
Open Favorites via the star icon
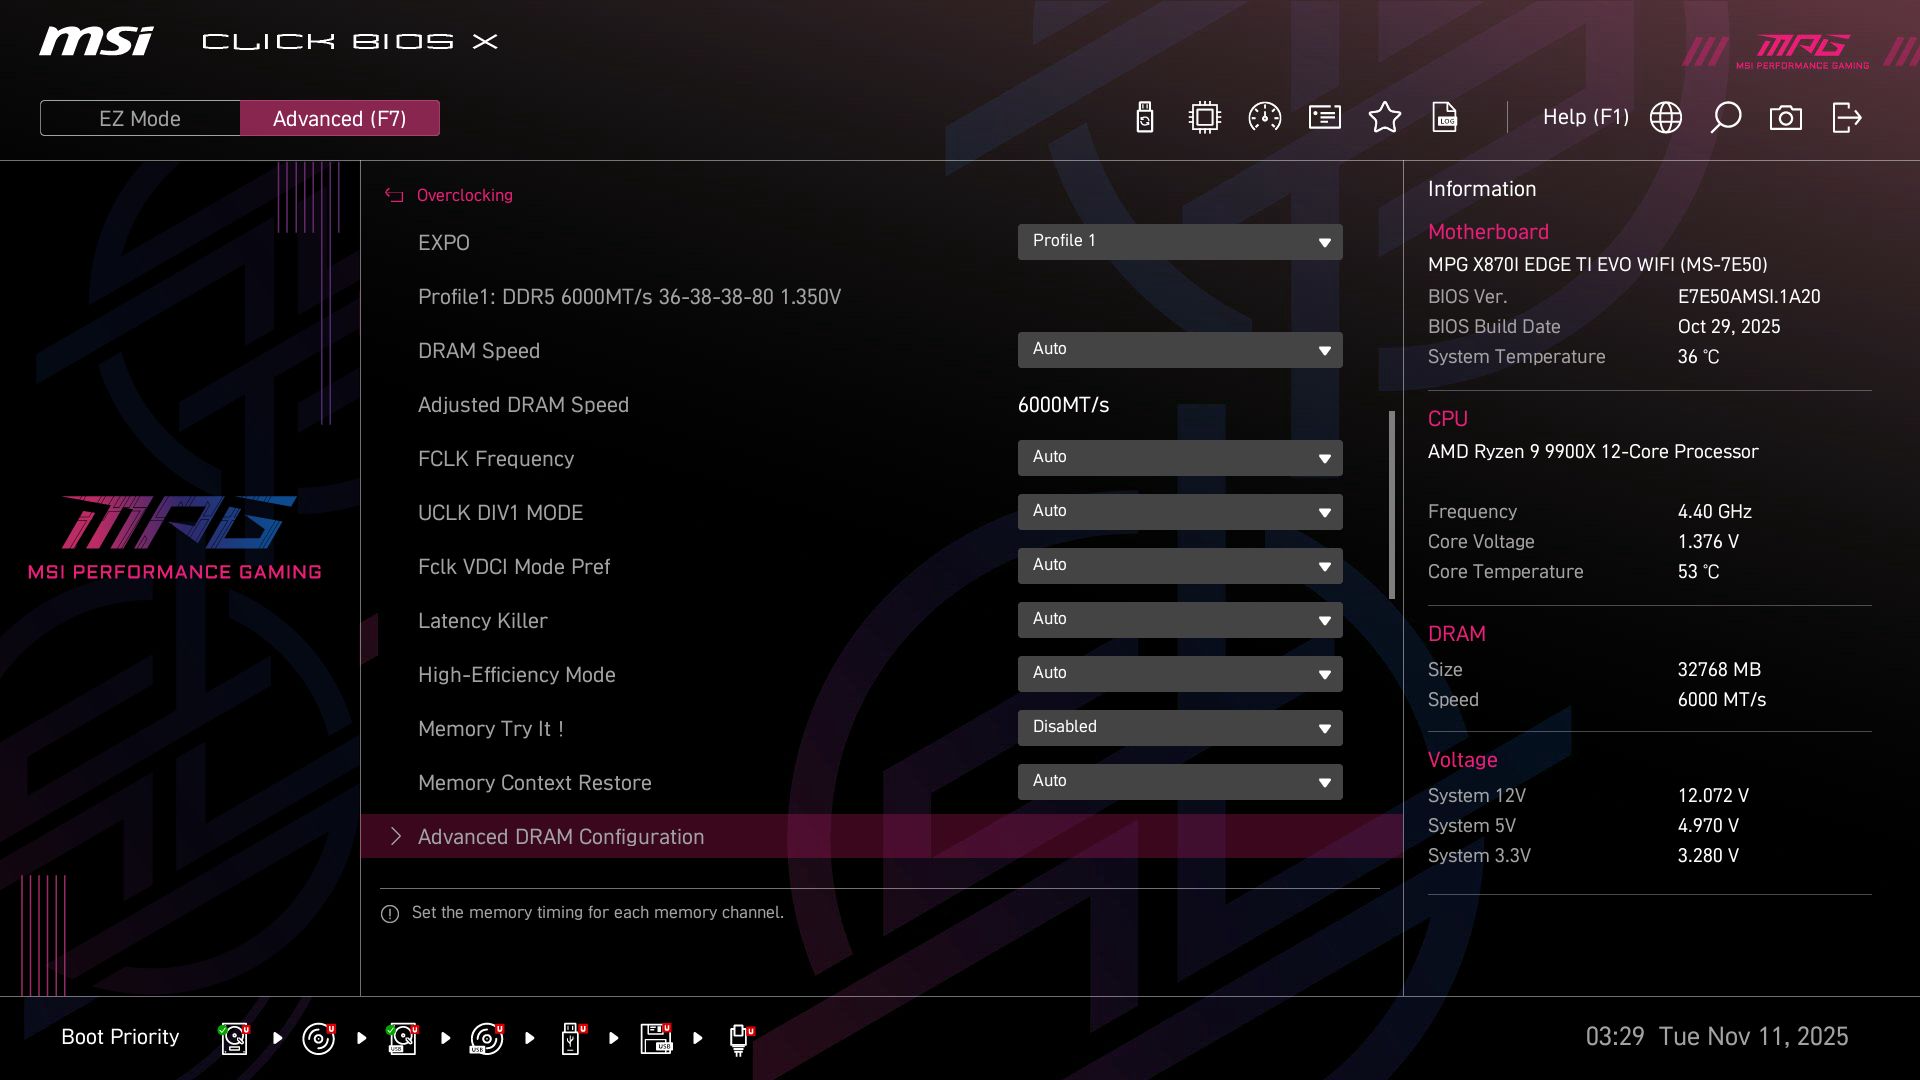click(x=1385, y=117)
